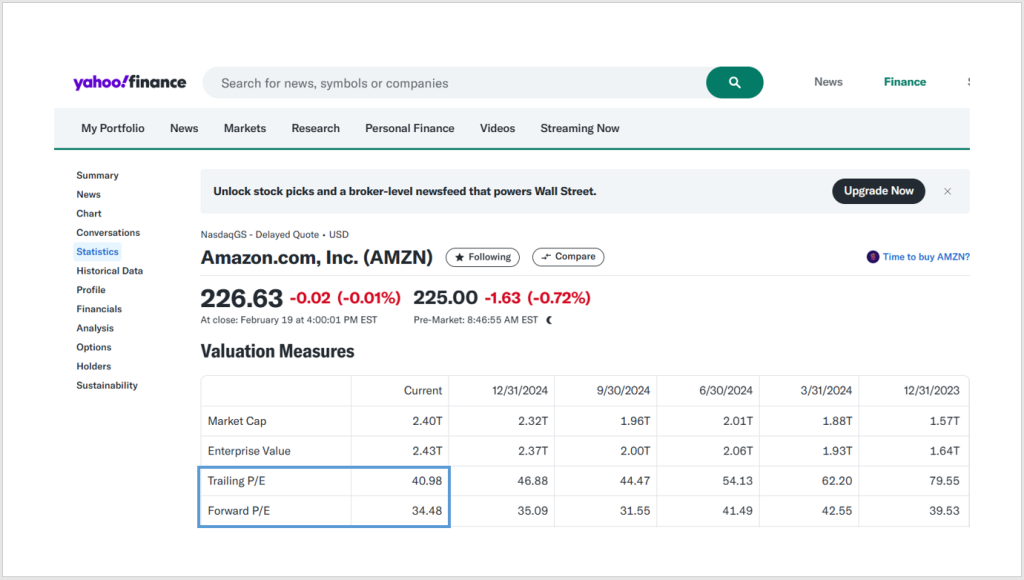Open Financials from the sidebar

pos(99,309)
